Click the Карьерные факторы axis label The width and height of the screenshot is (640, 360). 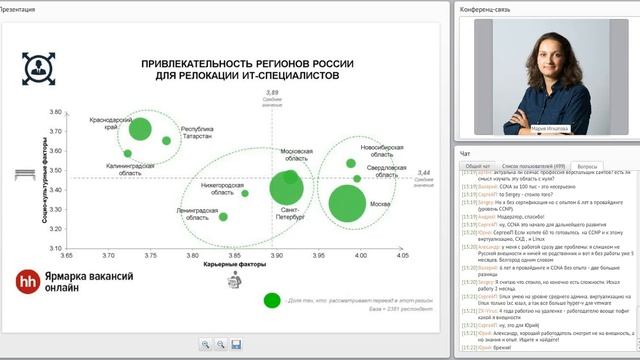click(235, 264)
